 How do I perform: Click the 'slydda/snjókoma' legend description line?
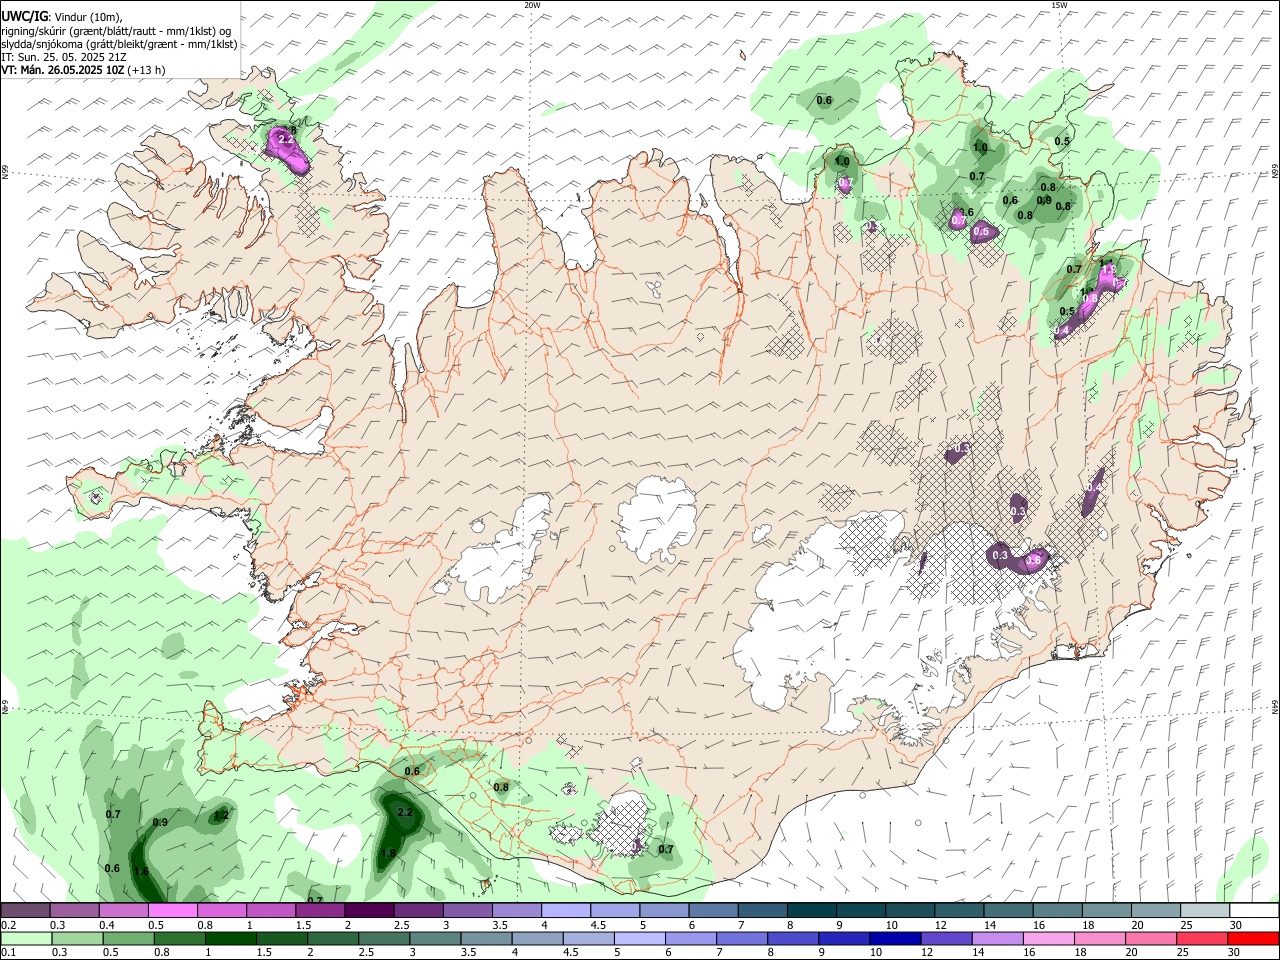119,44
